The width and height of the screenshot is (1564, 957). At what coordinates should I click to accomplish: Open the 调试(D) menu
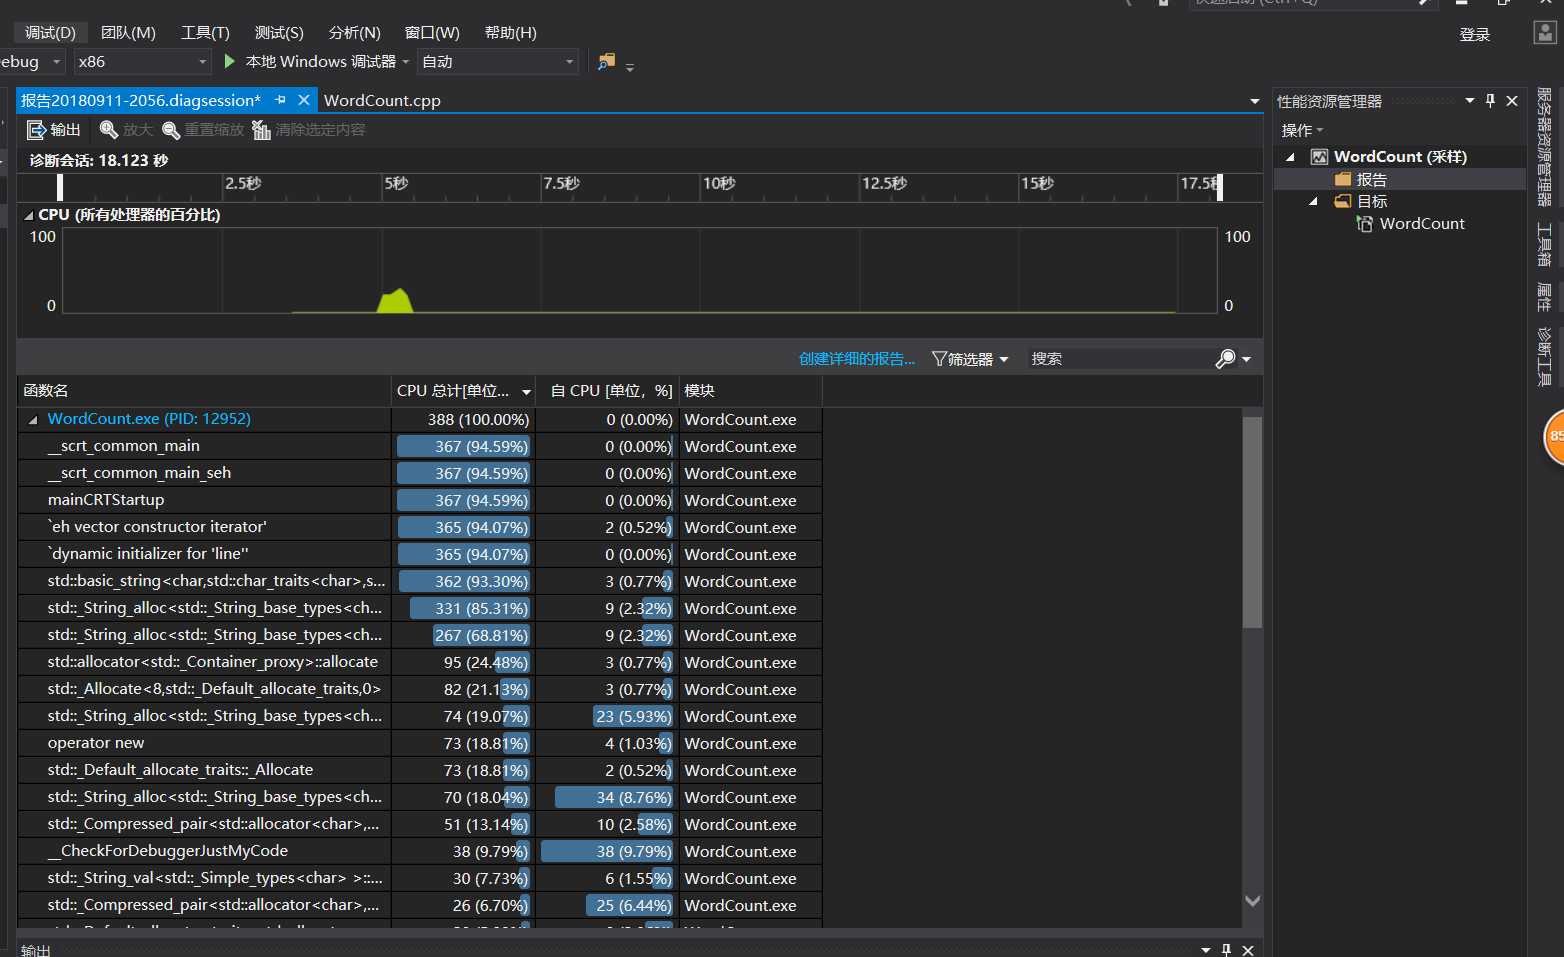pyautogui.click(x=50, y=33)
